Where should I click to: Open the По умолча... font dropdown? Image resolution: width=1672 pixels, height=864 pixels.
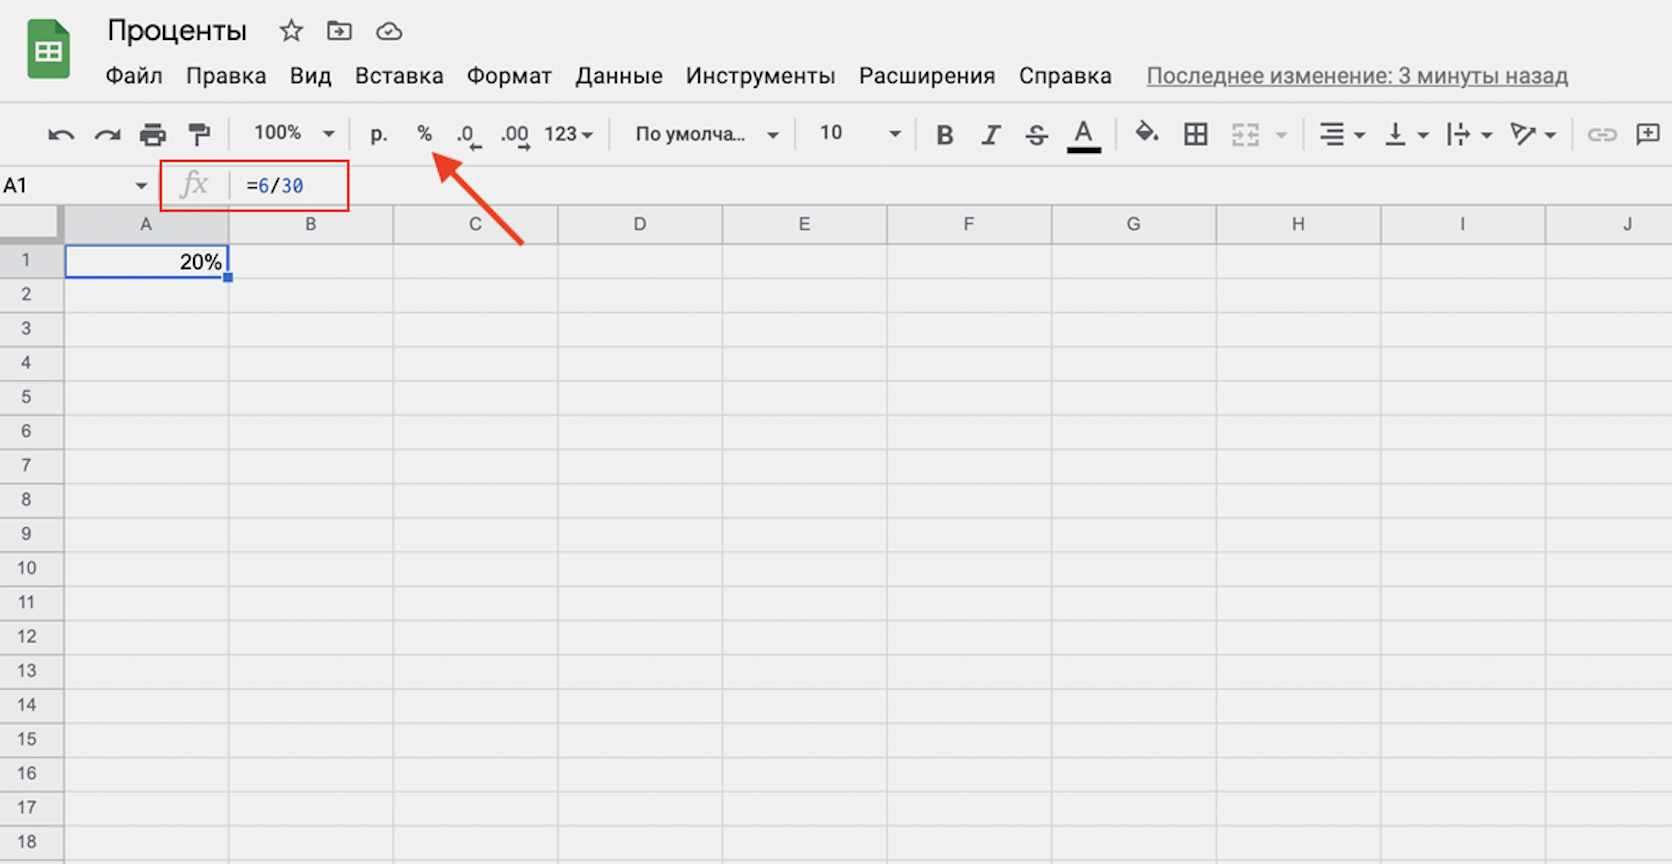(x=706, y=134)
